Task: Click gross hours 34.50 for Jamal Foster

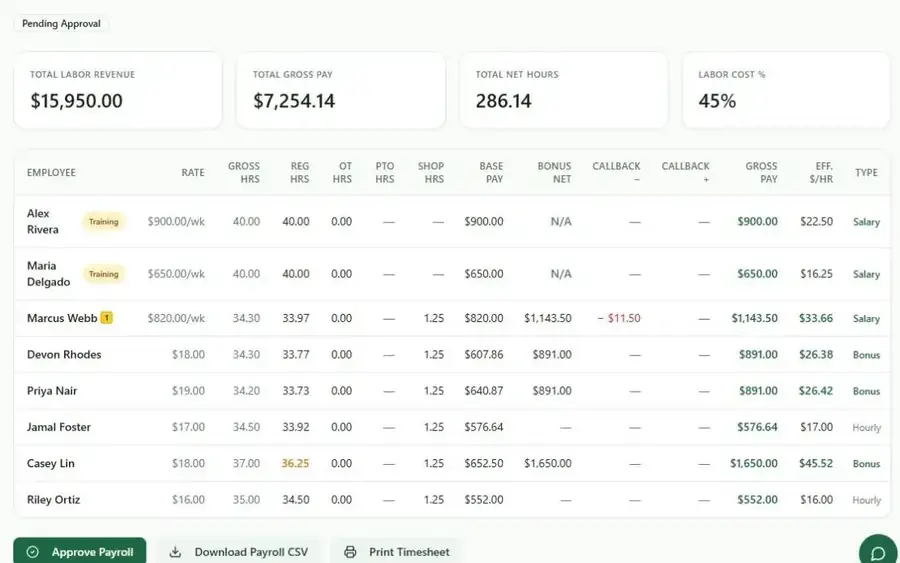Action: tap(246, 427)
